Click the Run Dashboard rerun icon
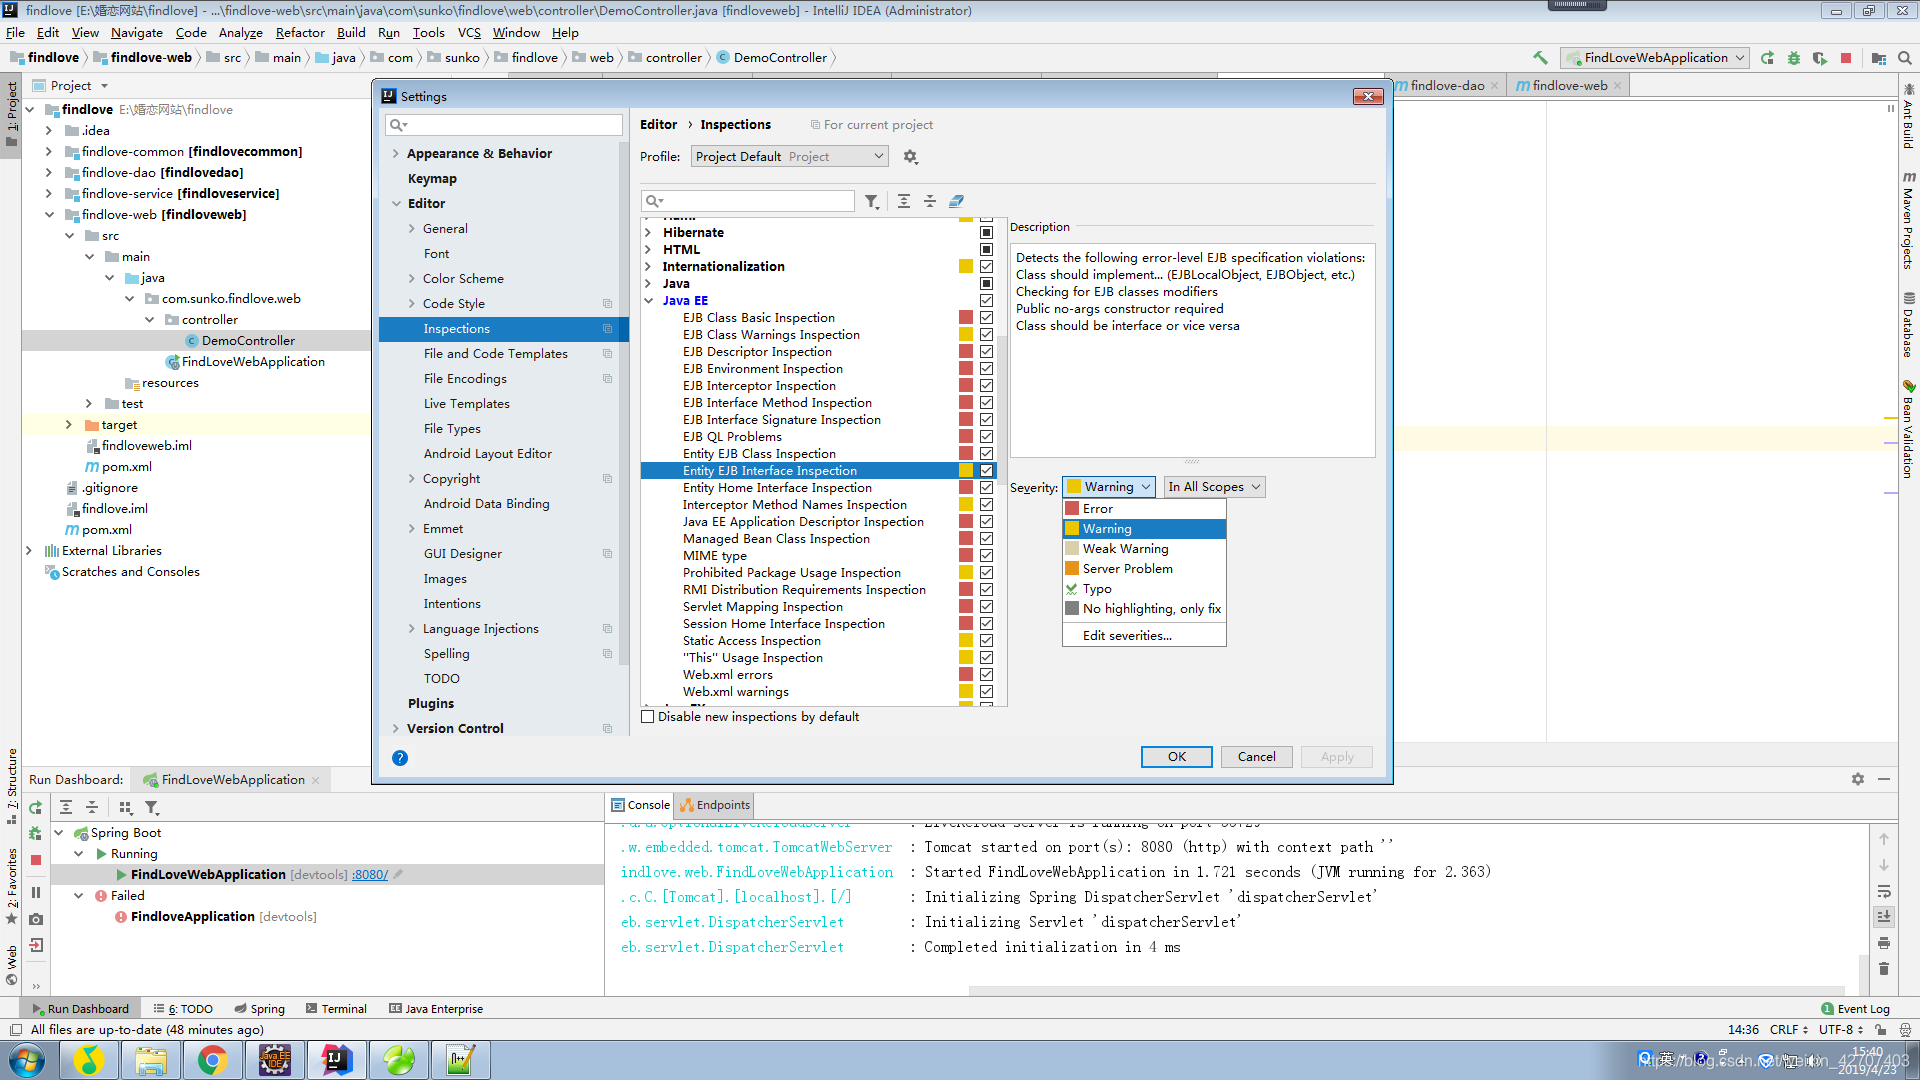The height and width of the screenshot is (1080, 1920). (x=35, y=808)
